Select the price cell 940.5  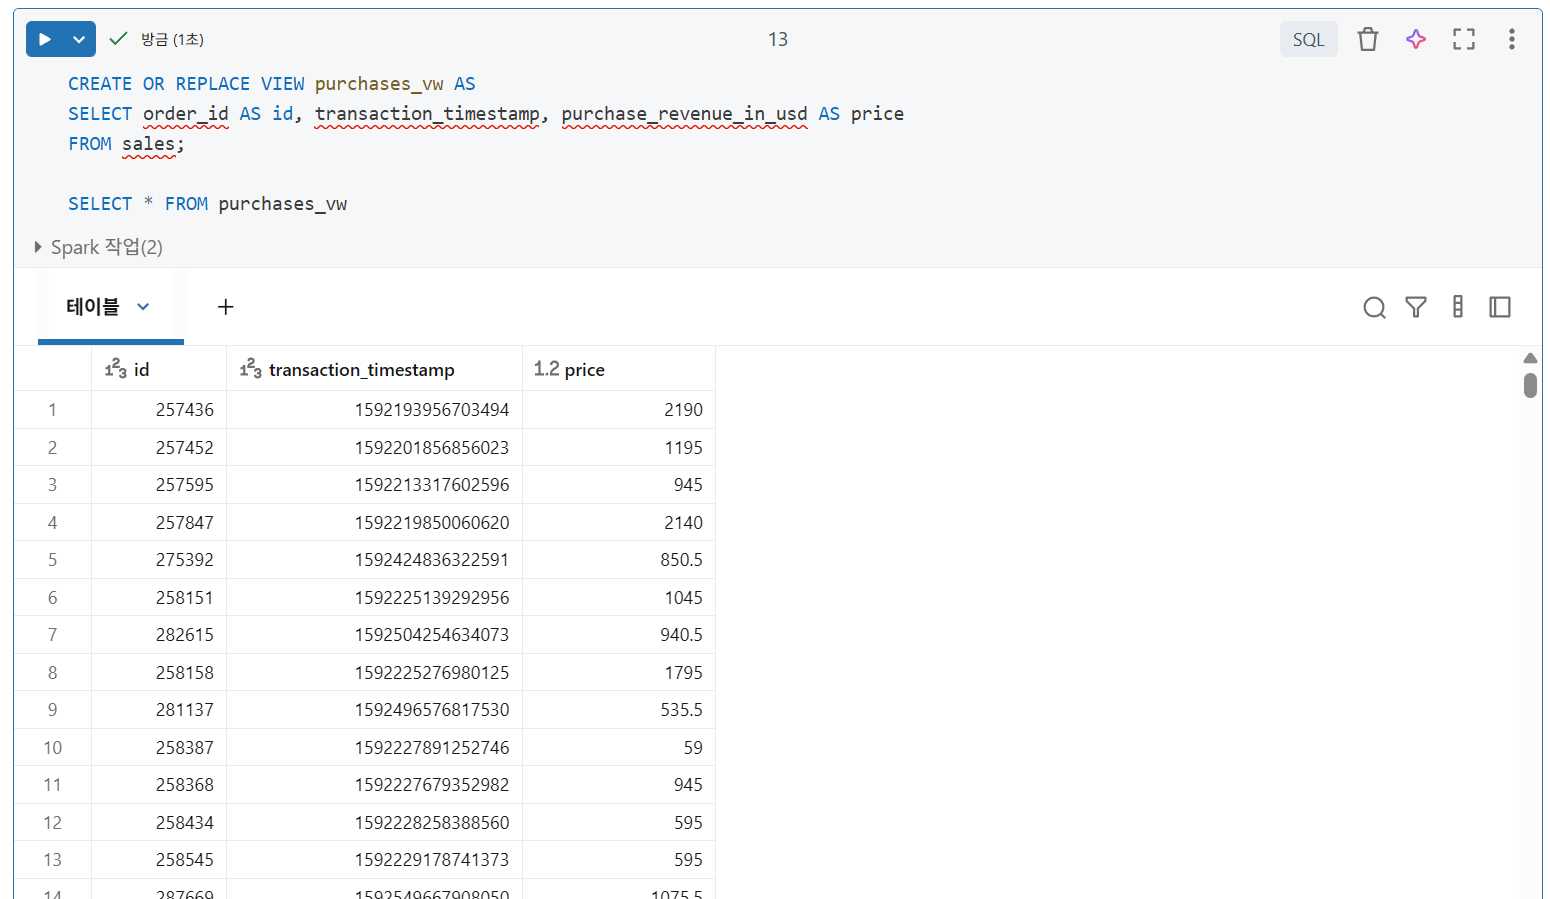[x=619, y=635]
